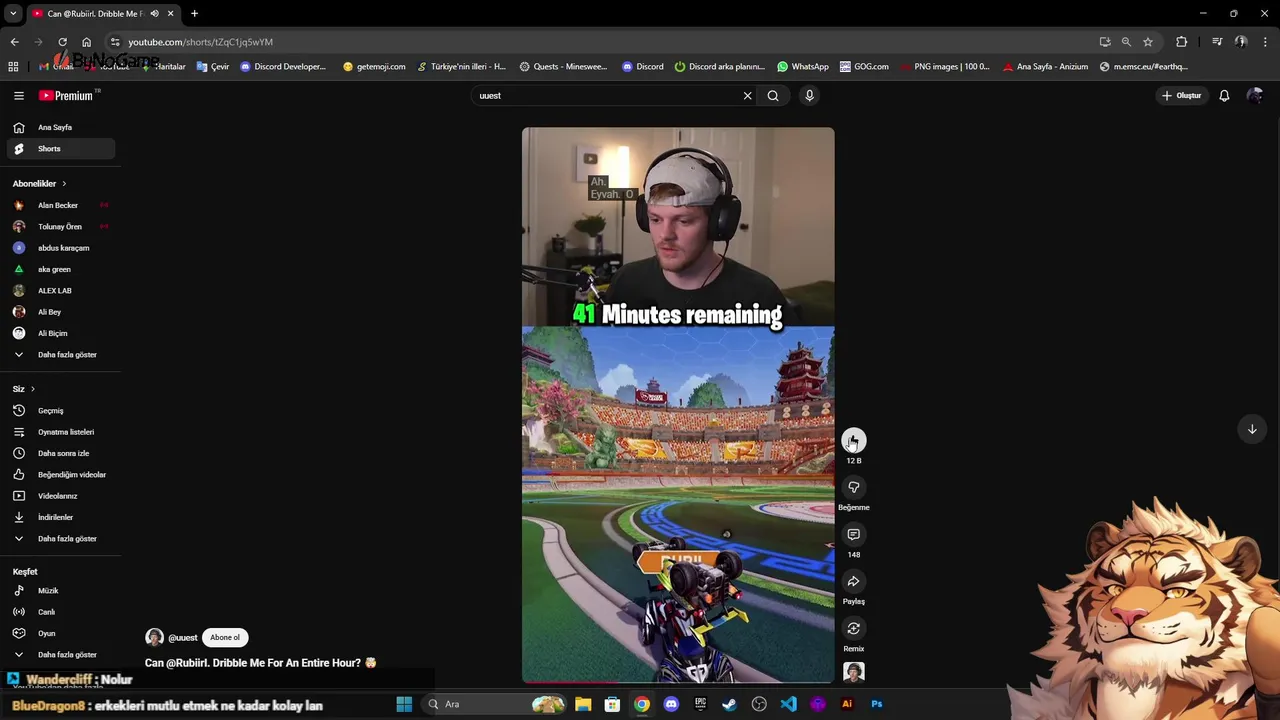Viewport: 1280px width, 720px height.
Task: Open the abdus karaçam channel
Action: click(61, 248)
